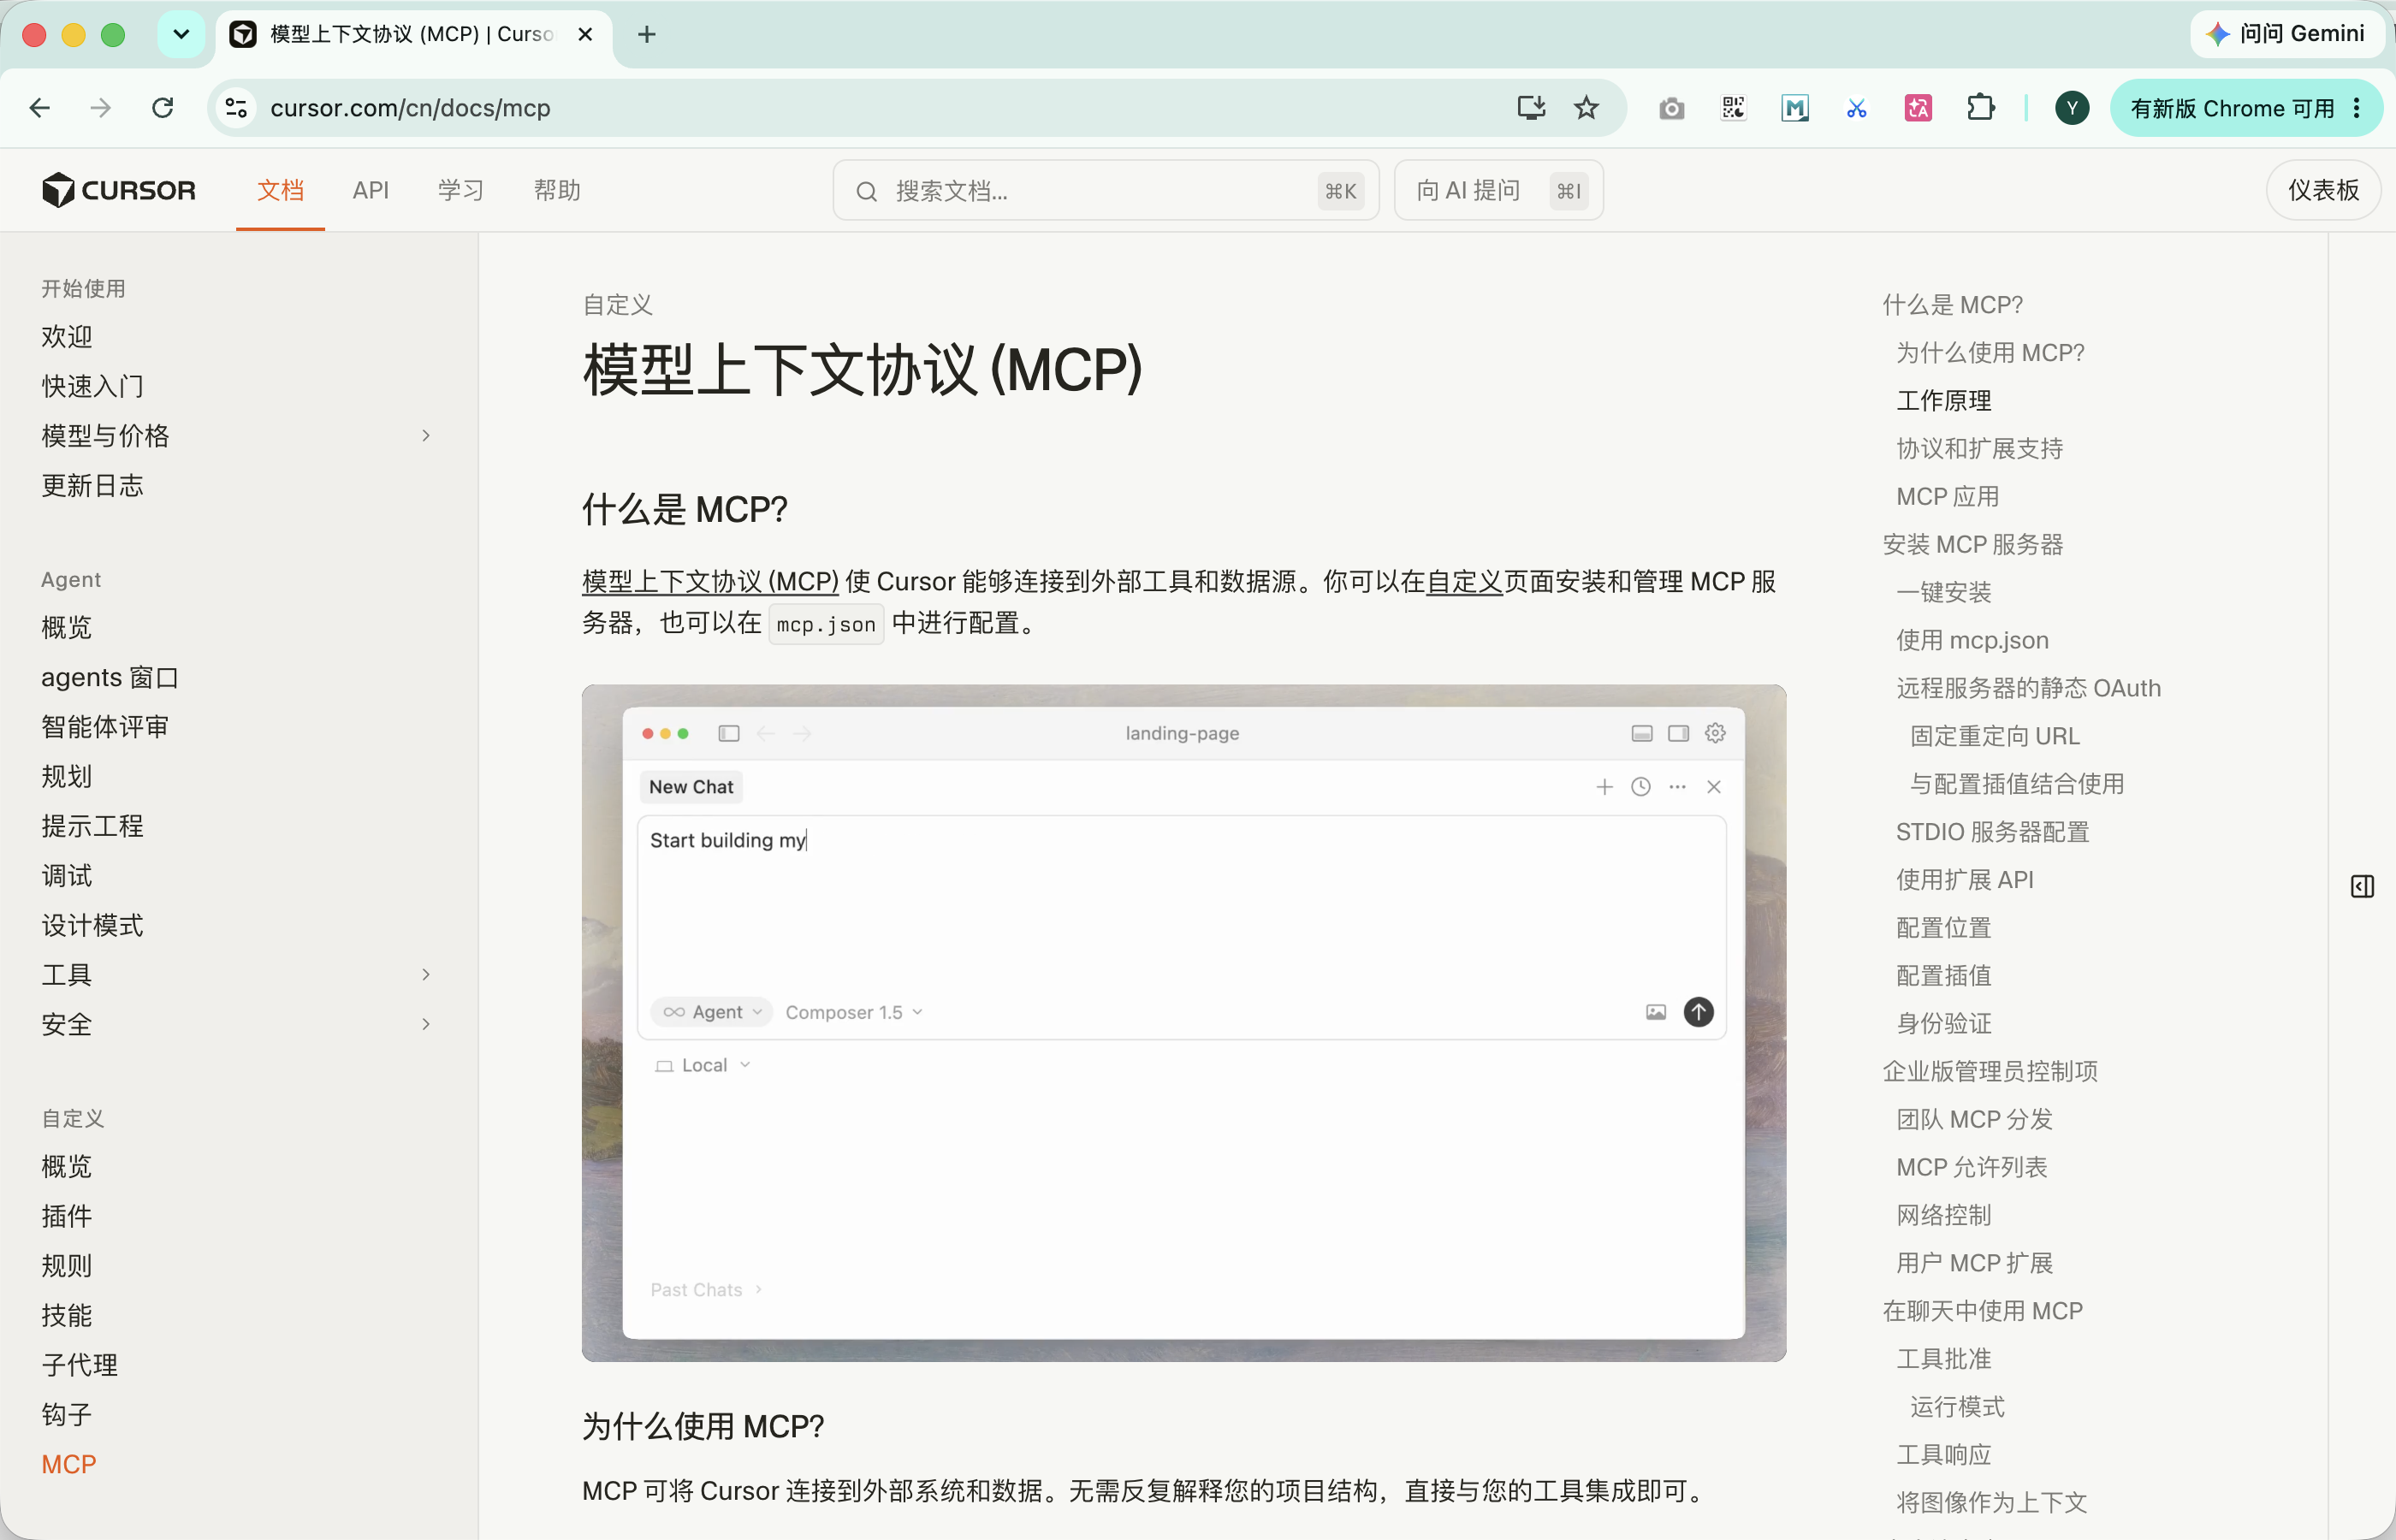Screen dimensions: 2396x1540
Task: Open 智能体评审 in the sidebar
Action: coord(105,727)
